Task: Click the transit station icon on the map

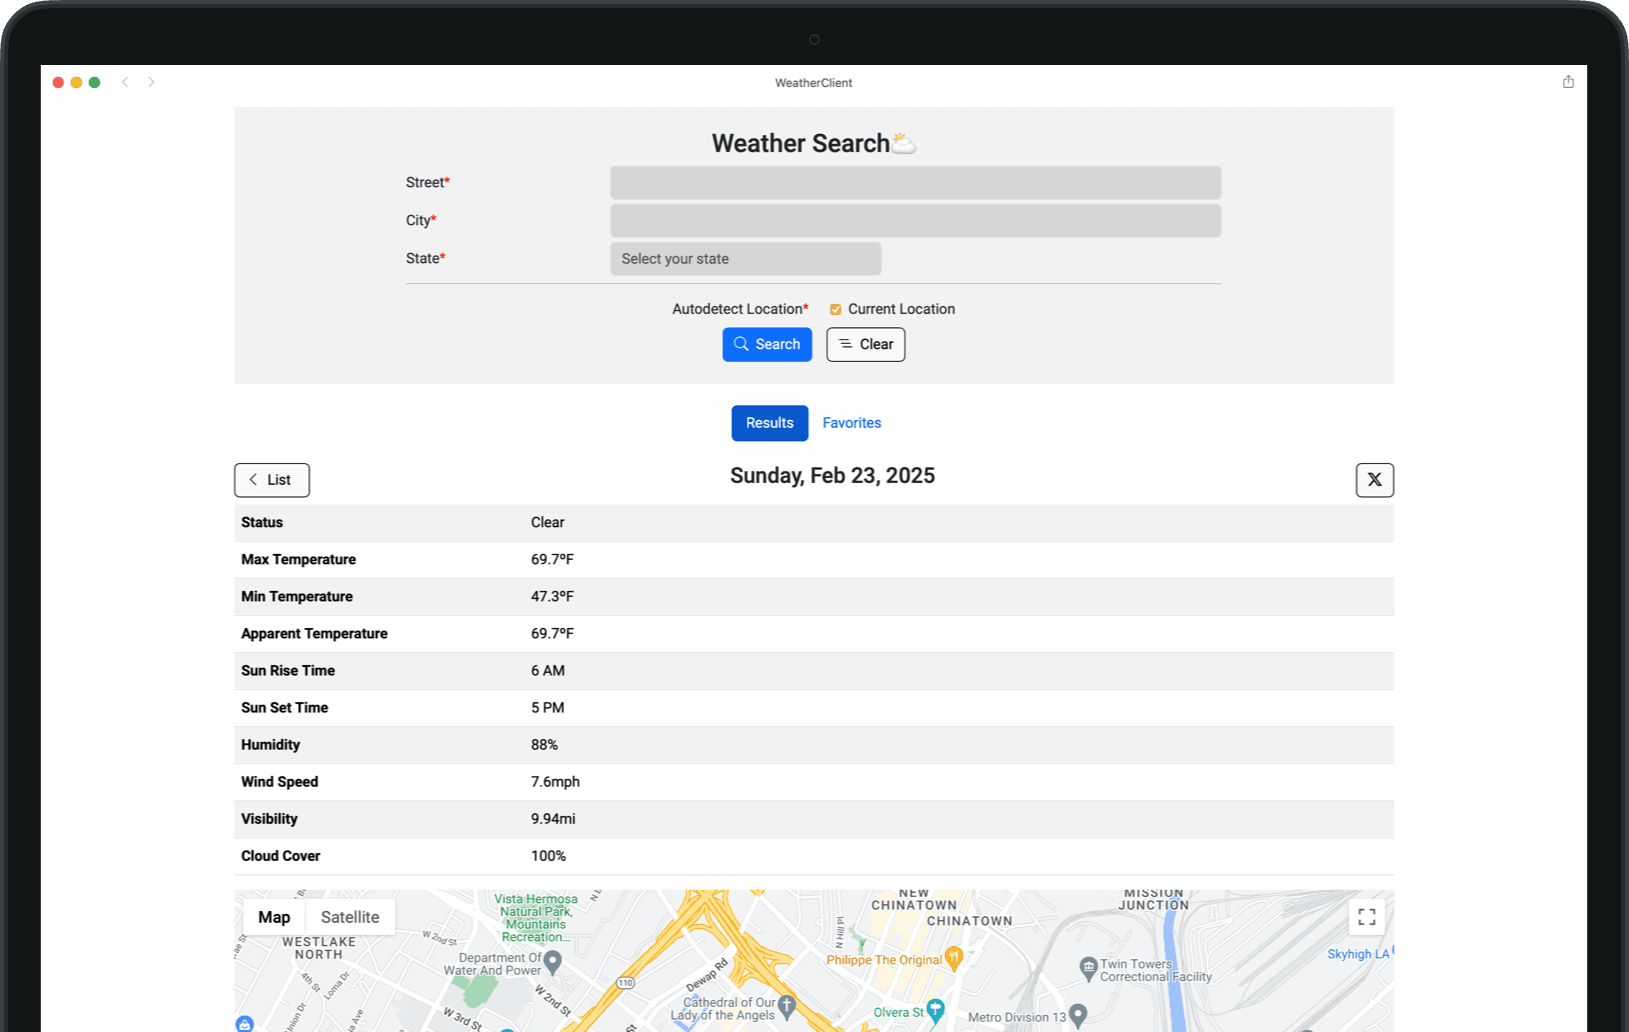Action: tap(245, 1024)
